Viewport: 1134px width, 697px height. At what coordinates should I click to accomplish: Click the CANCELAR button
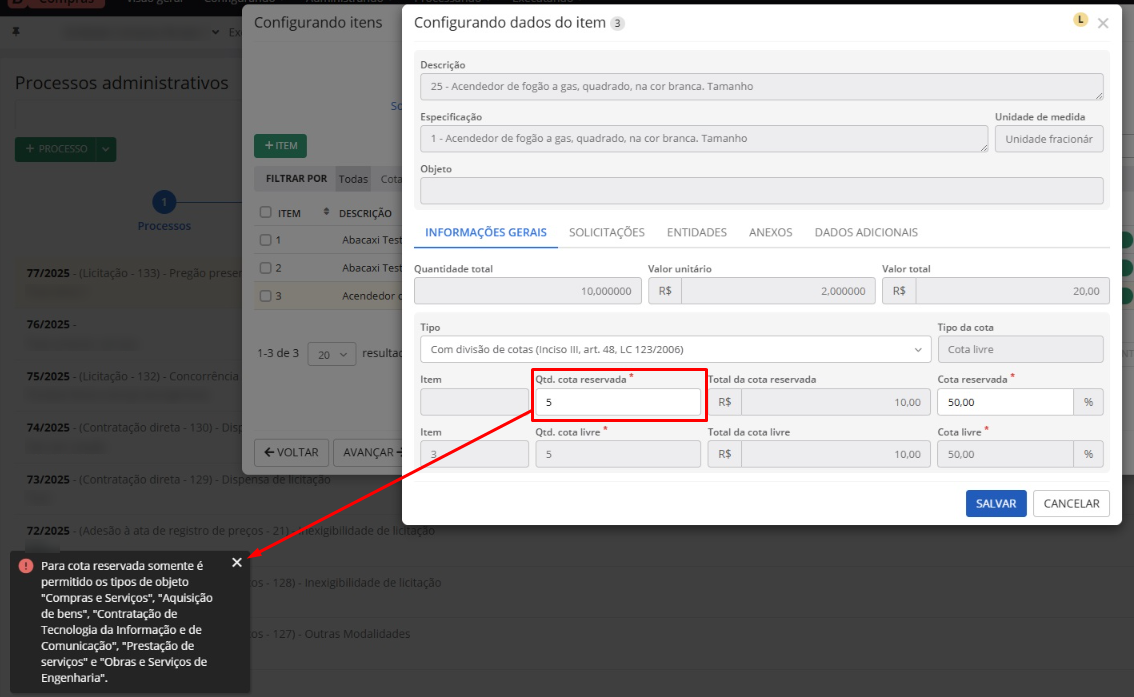[x=1071, y=503]
